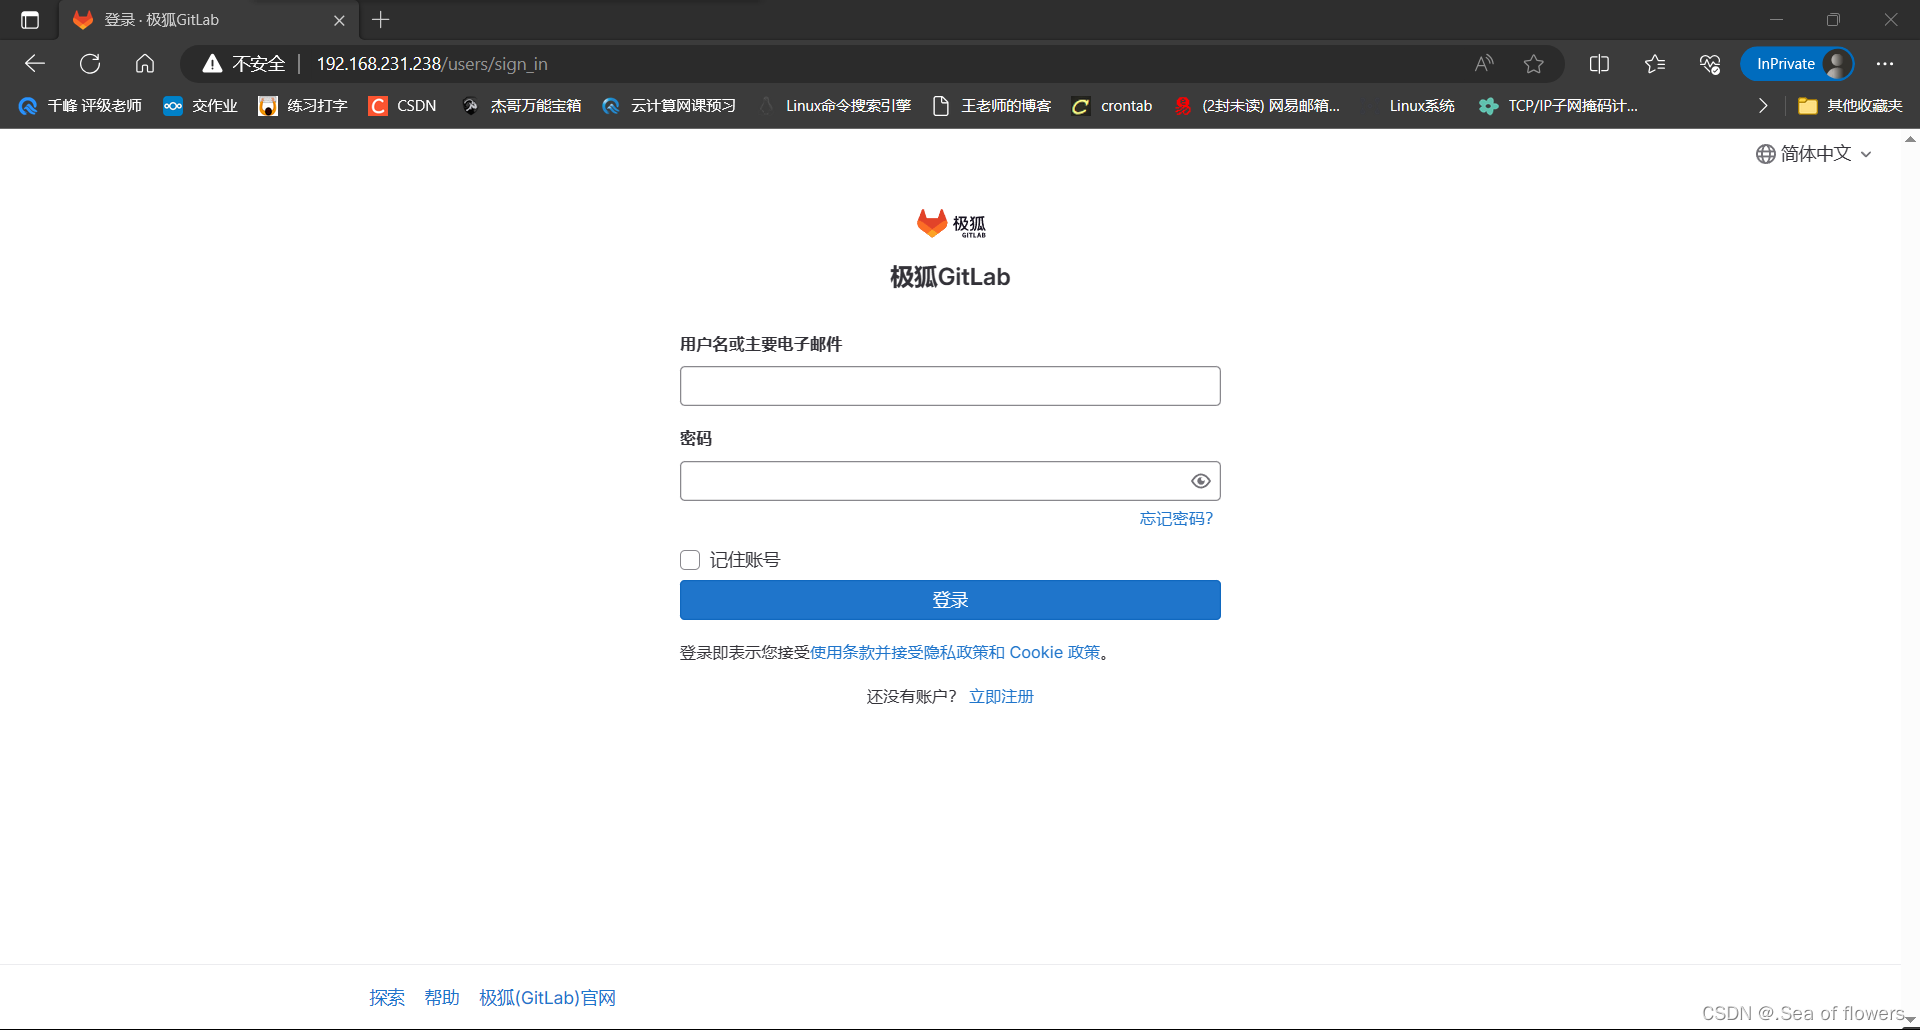Image resolution: width=1920 pixels, height=1030 pixels.
Task: Open 其他收藏夹 folder
Action: click(x=1850, y=106)
